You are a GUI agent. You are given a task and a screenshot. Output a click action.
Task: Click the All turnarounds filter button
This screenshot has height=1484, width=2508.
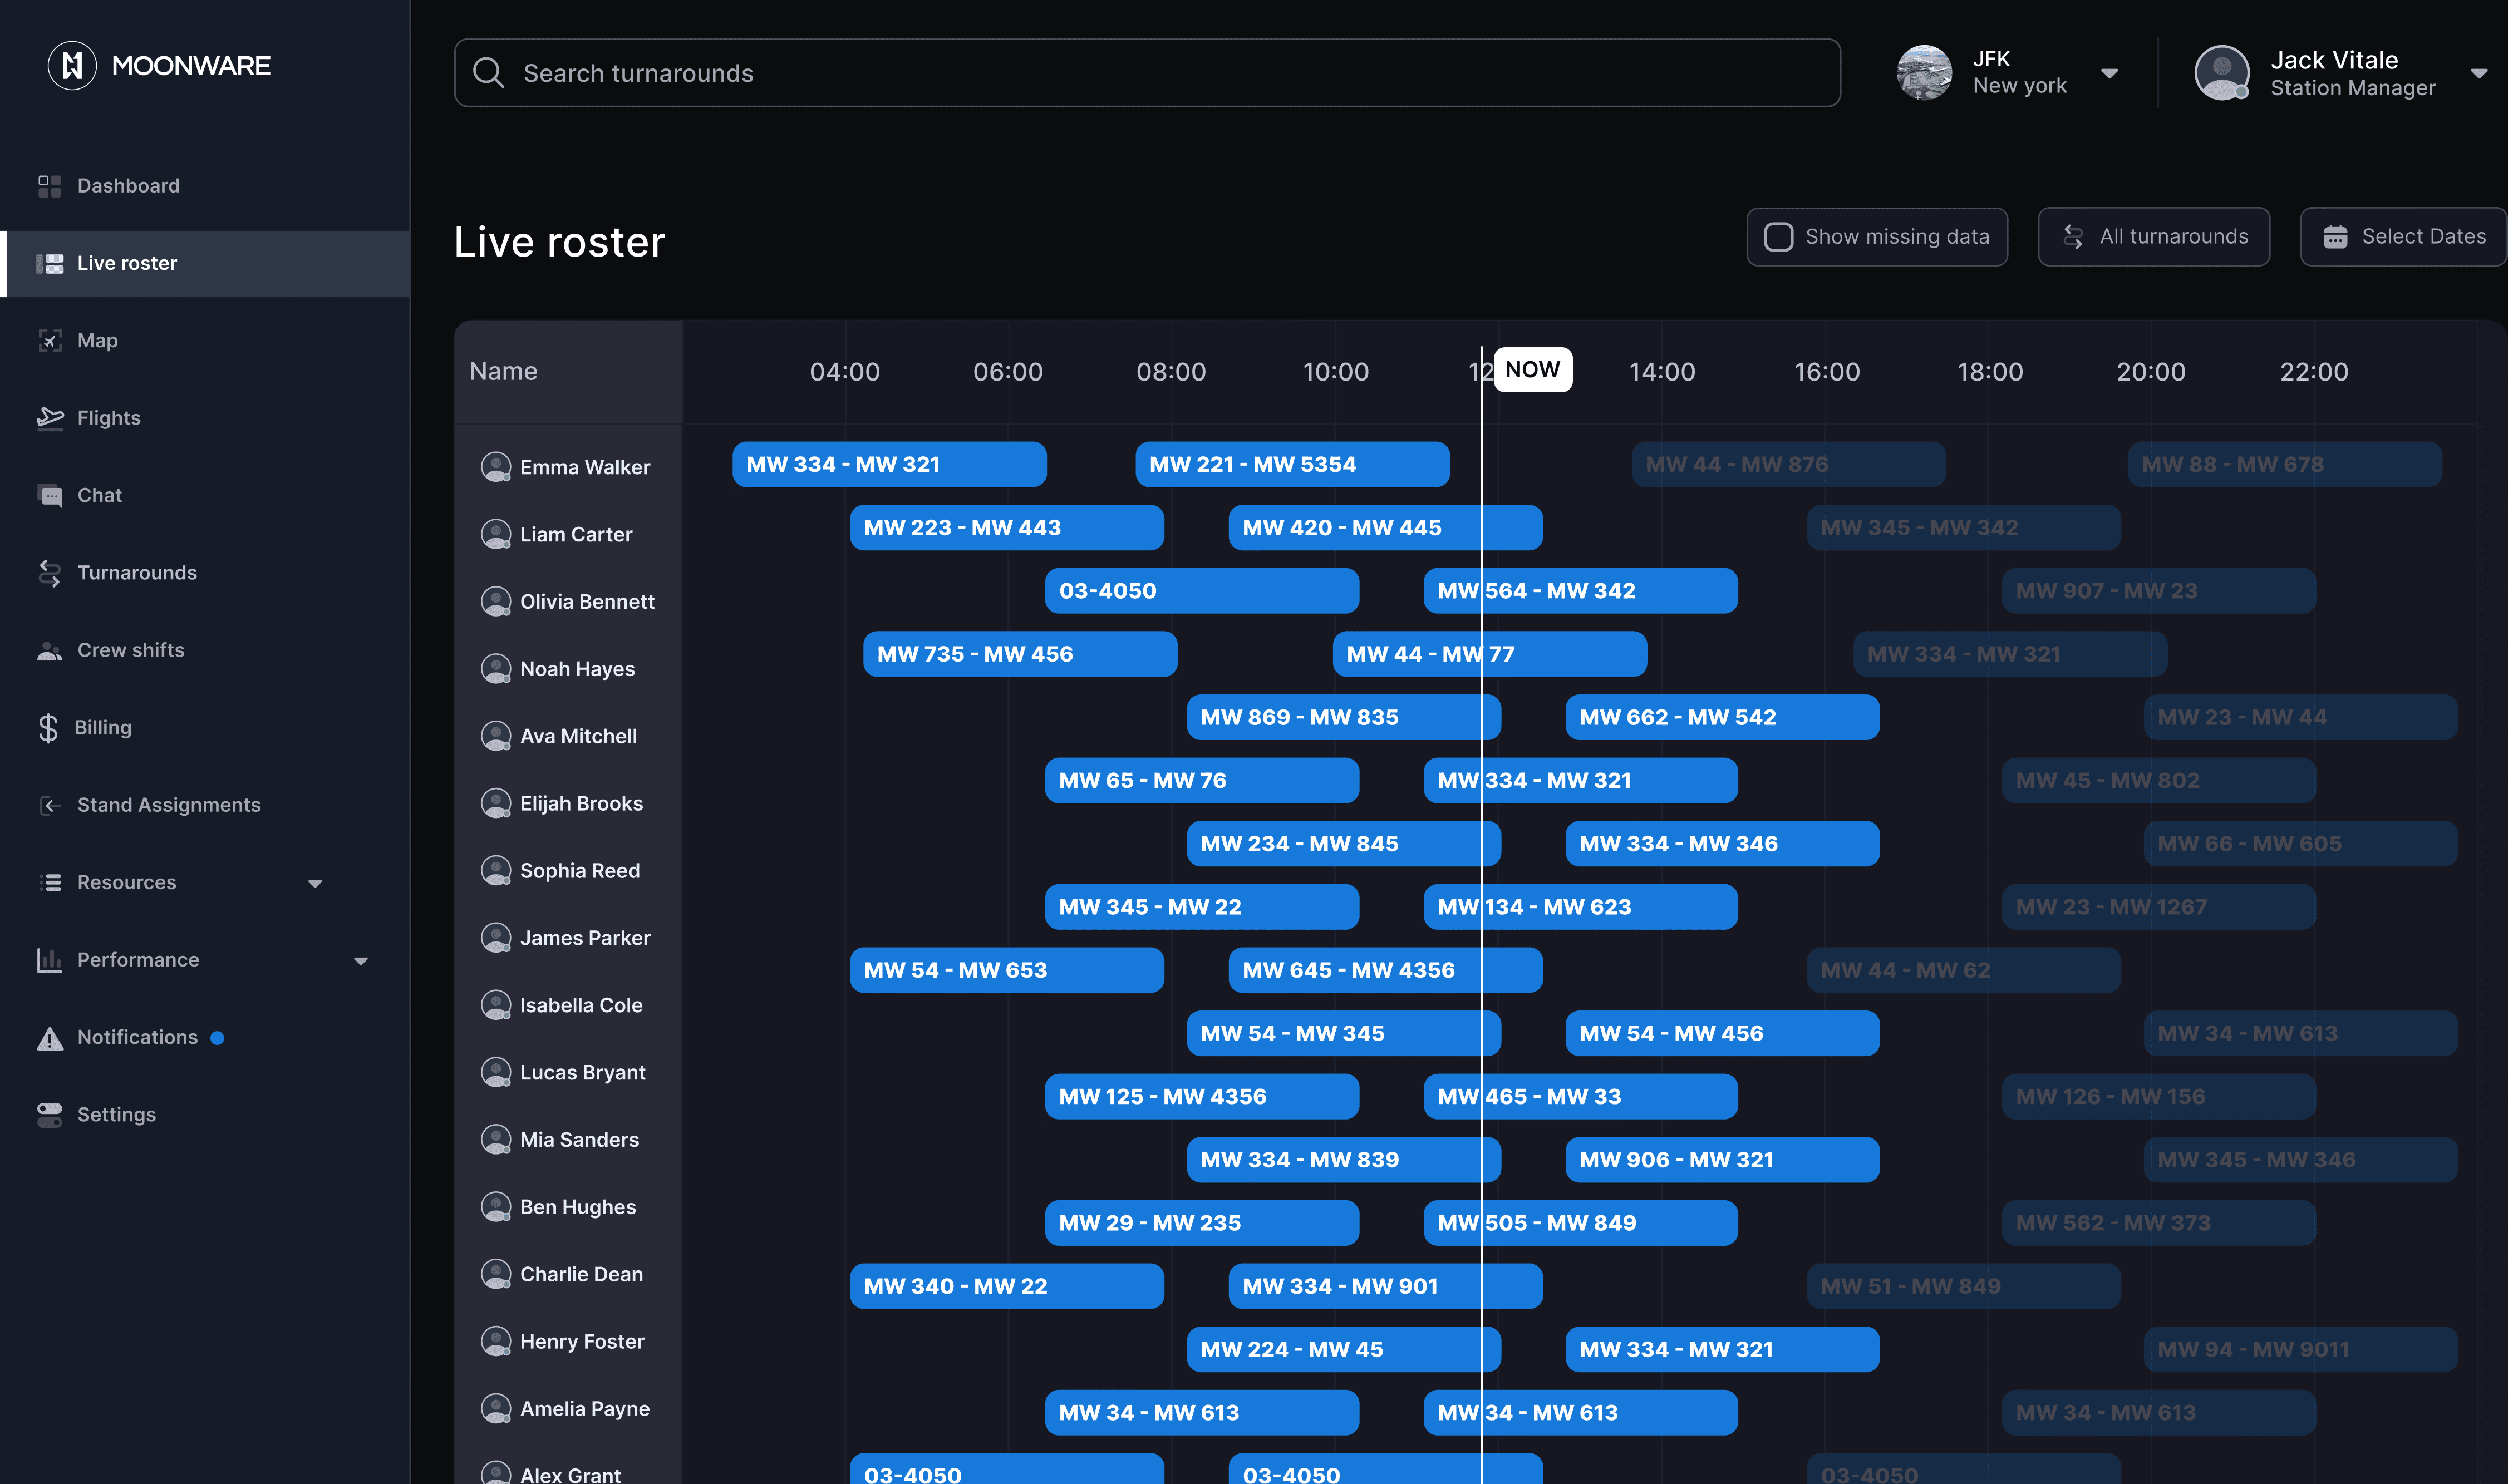coord(2153,237)
